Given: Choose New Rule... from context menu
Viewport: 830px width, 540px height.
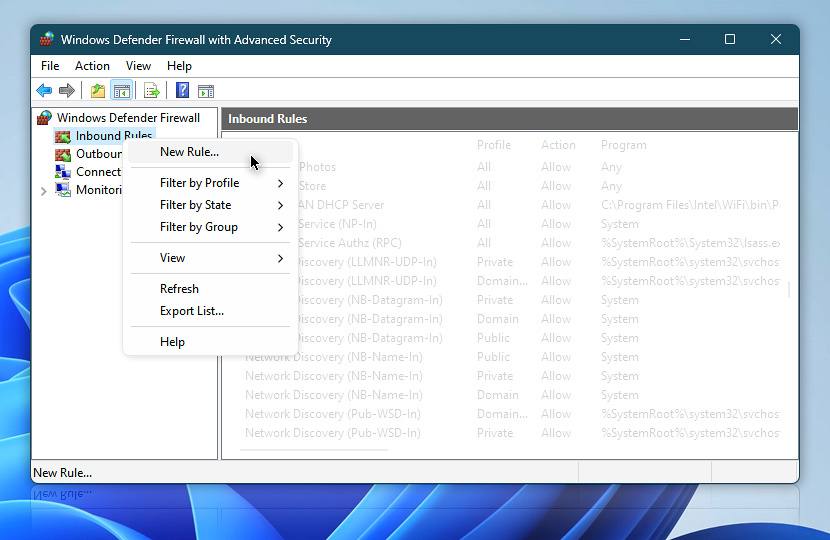Looking at the screenshot, I should (210, 152).
